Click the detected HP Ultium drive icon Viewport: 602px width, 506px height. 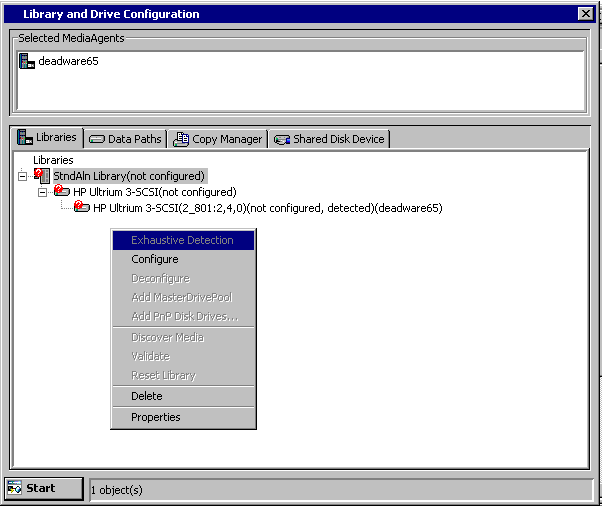click(82, 208)
